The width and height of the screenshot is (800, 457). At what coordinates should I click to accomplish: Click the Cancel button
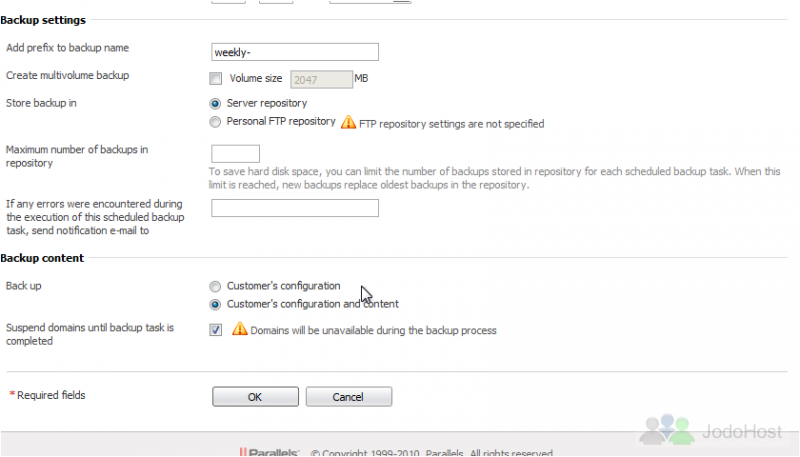point(349,397)
